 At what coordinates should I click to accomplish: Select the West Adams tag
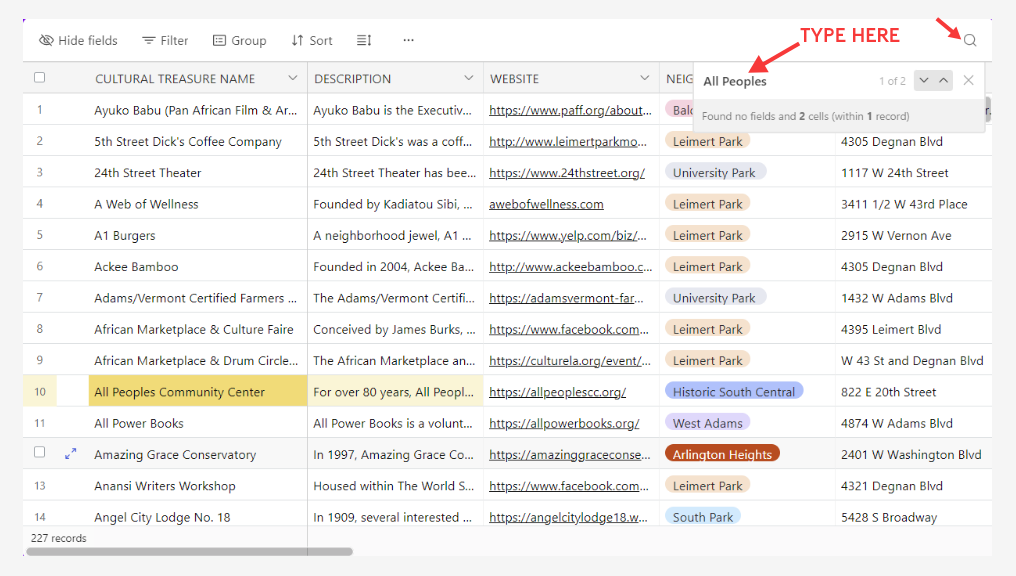tap(708, 423)
